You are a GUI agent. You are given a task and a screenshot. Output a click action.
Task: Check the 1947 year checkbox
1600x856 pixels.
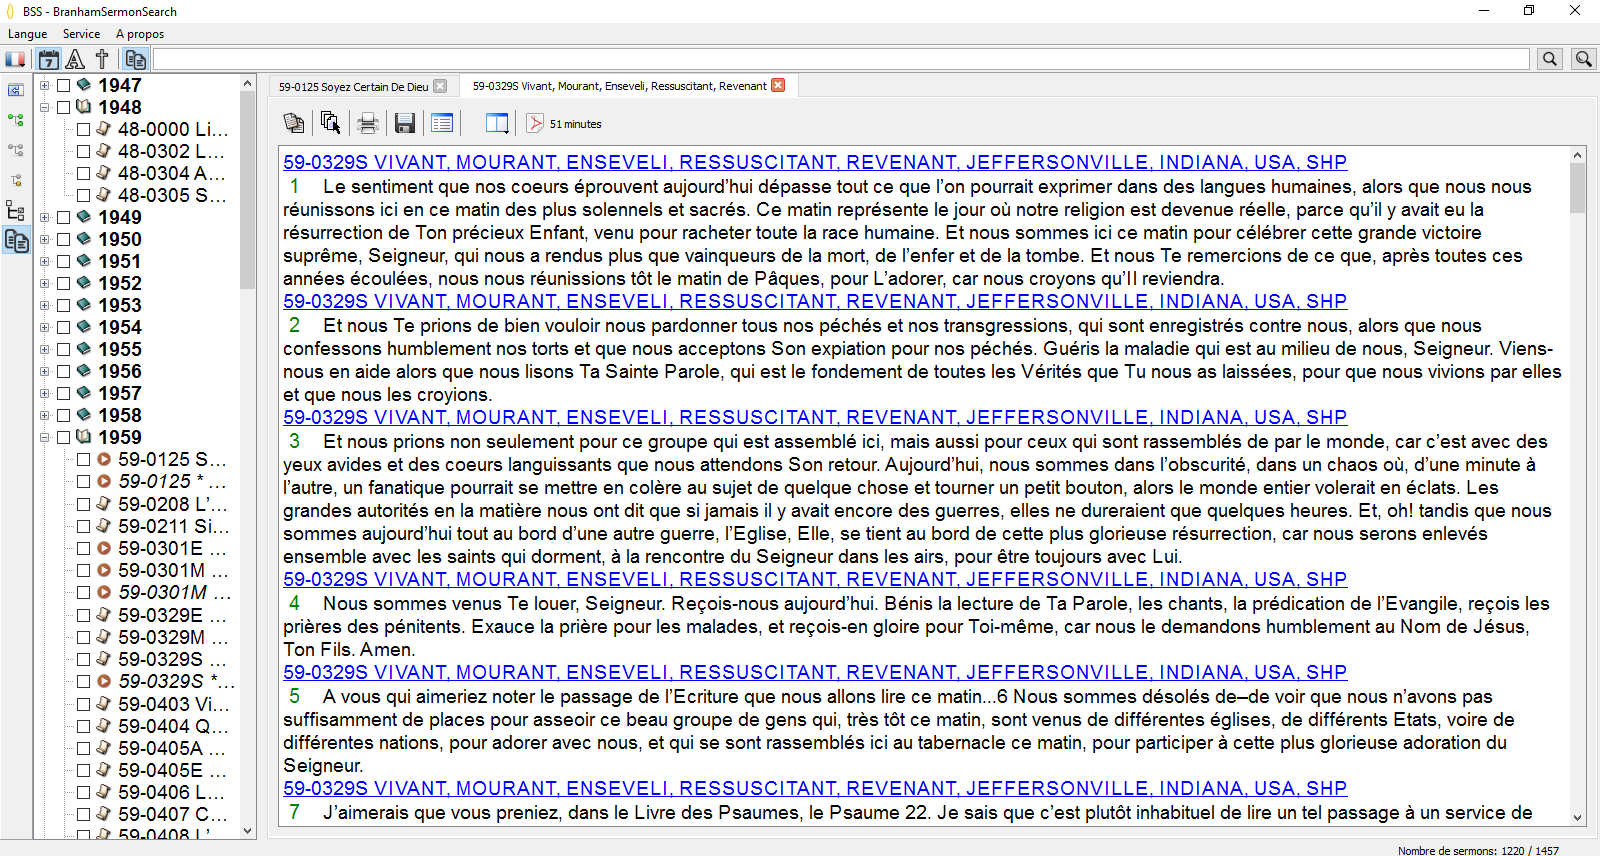tap(63, 85)
